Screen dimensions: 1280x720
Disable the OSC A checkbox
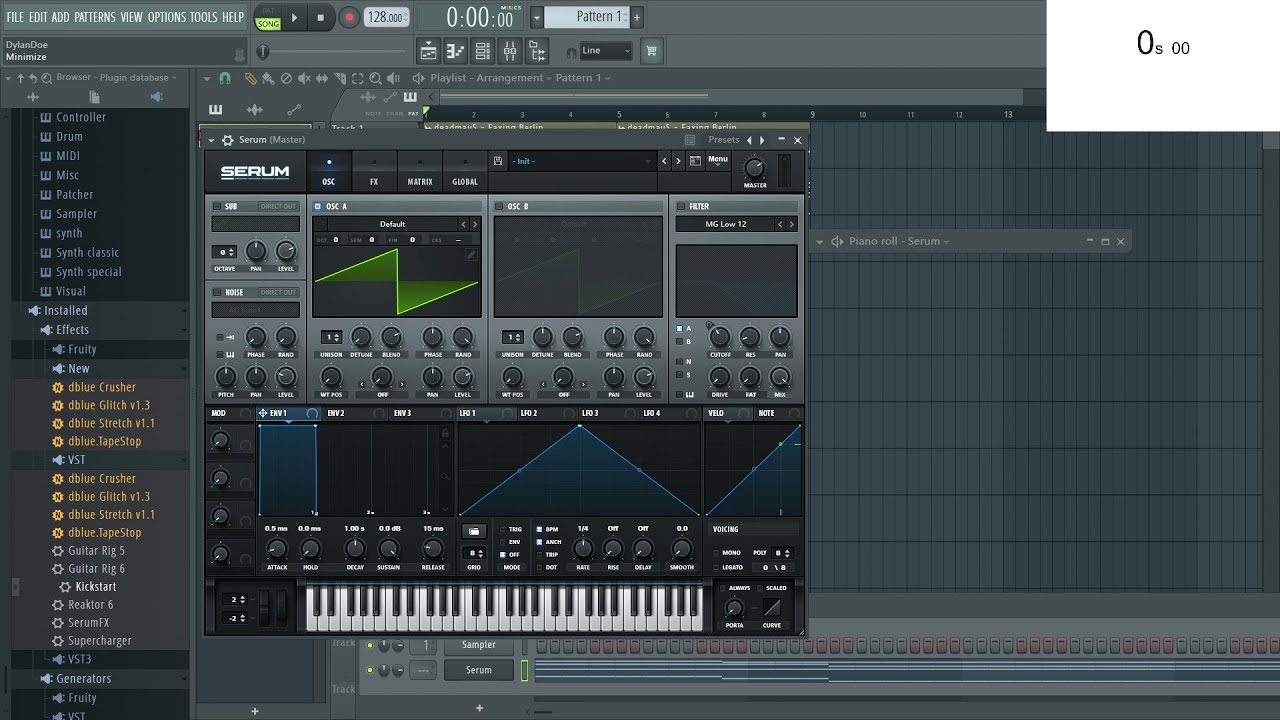tap(318, 207)
